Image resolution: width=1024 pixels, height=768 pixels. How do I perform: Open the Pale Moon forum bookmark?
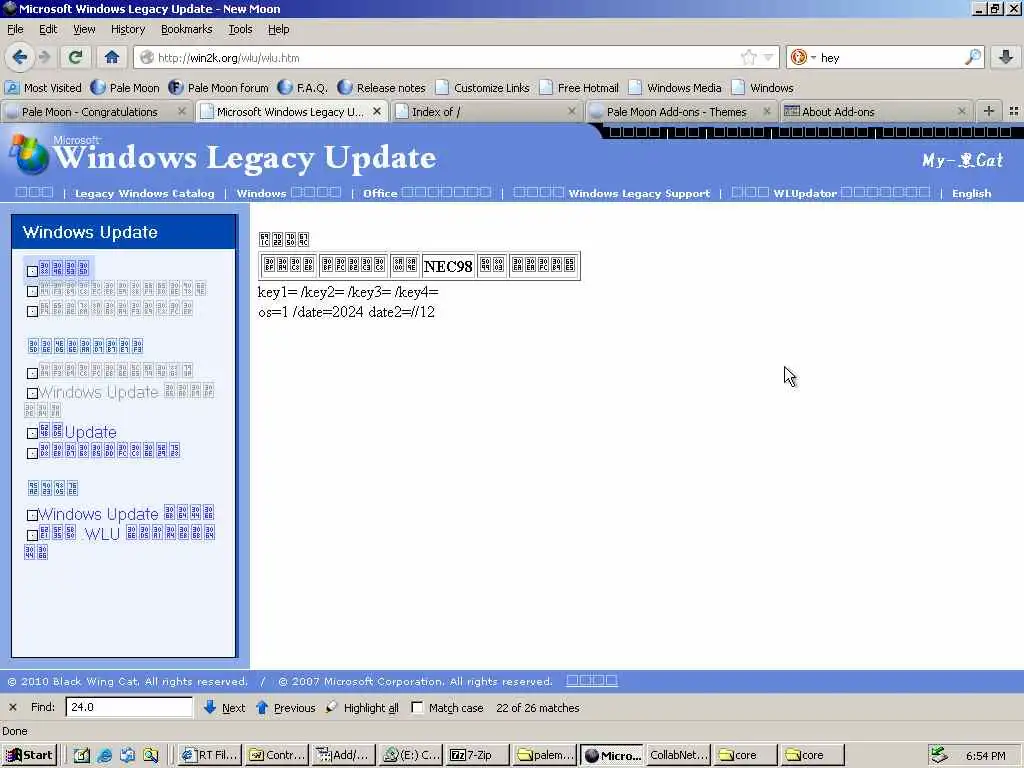coord(218,88)
